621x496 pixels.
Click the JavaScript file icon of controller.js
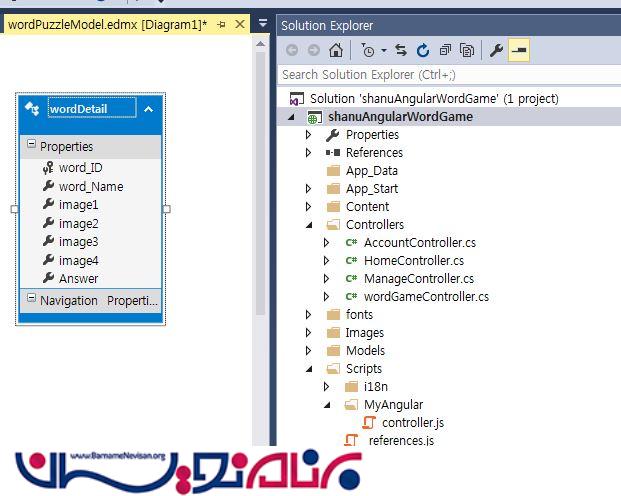[369, 423]
